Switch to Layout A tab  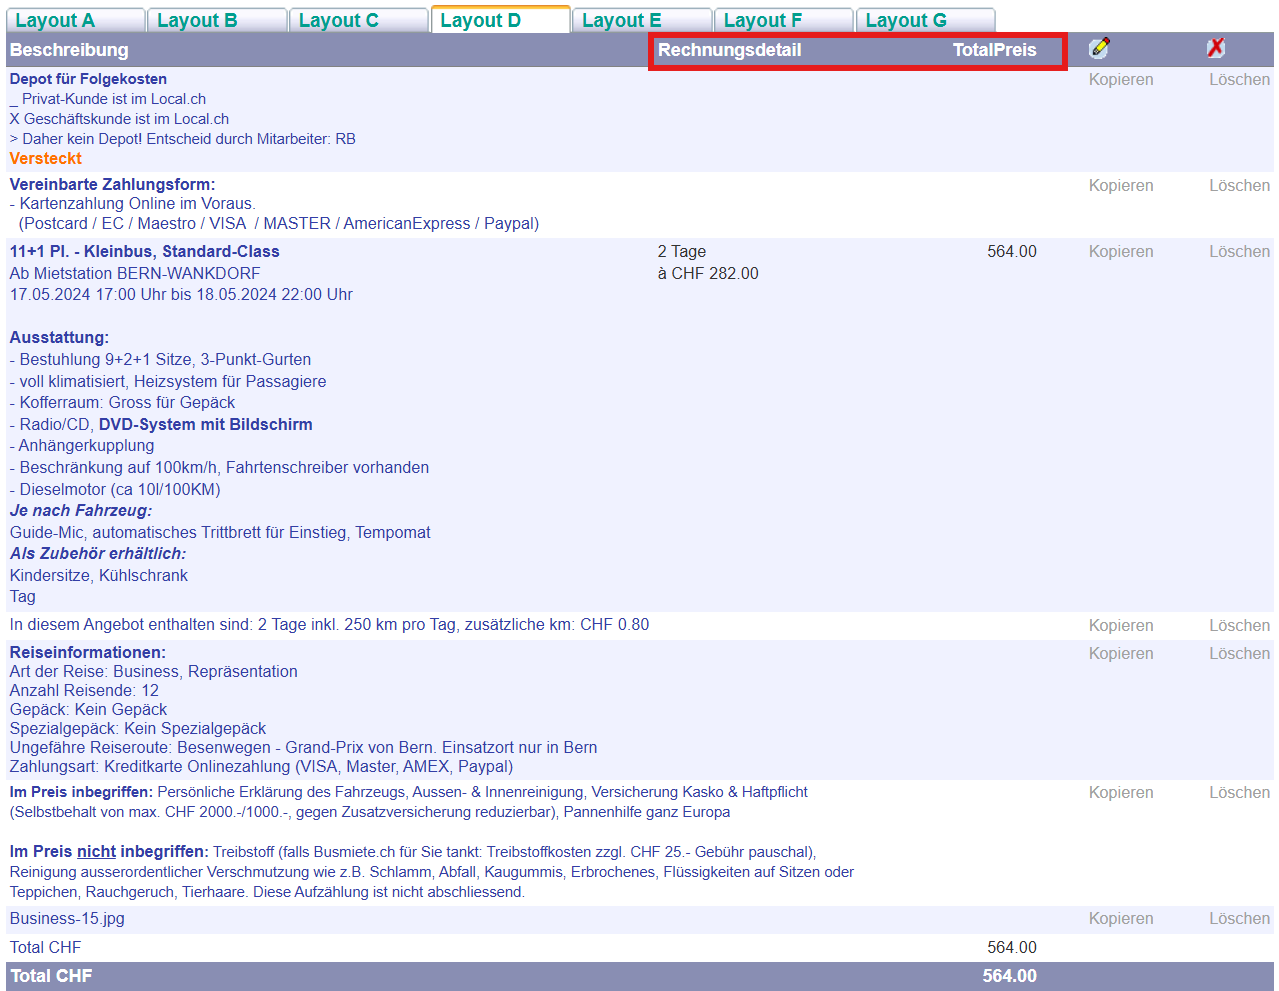(75, 20)
